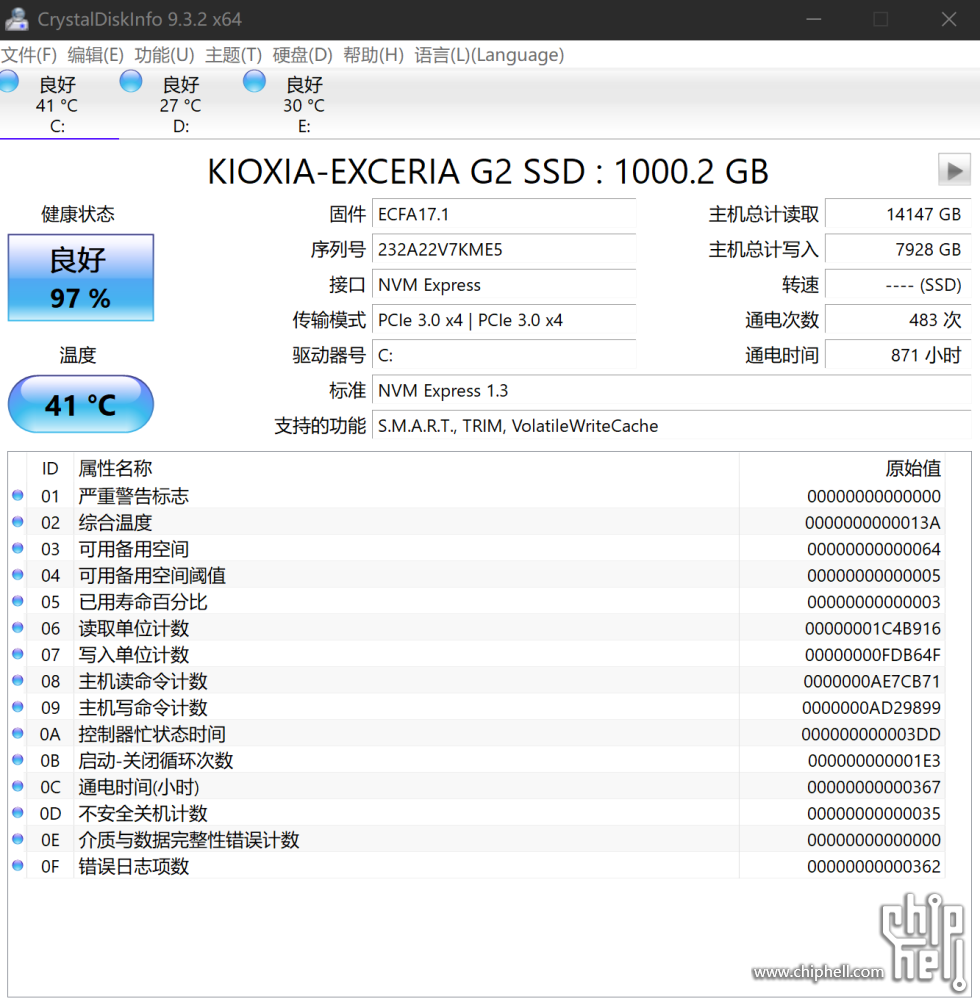This screenshot has width=980, height=1007.
Task: Open the 帮助(H) menu
Action: [x=374, y=55]
